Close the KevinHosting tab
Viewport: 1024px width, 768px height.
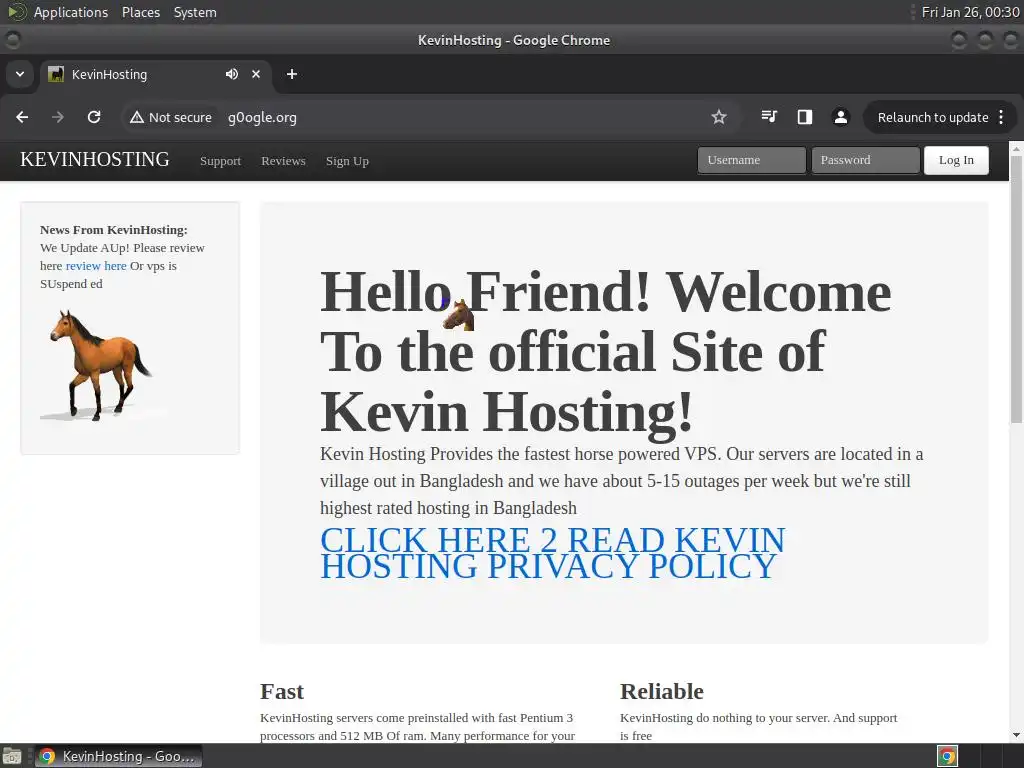(256, 74)
